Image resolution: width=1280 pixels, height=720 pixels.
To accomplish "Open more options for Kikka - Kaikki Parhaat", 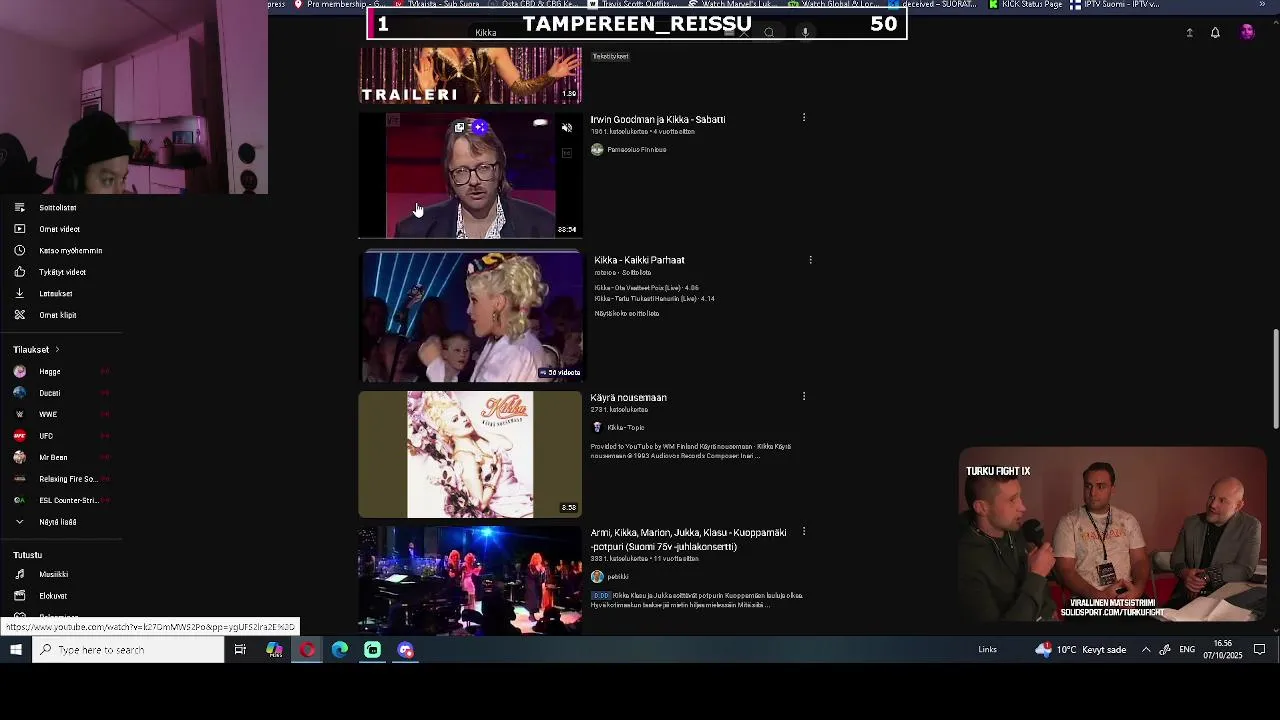I will pos(810,260).
